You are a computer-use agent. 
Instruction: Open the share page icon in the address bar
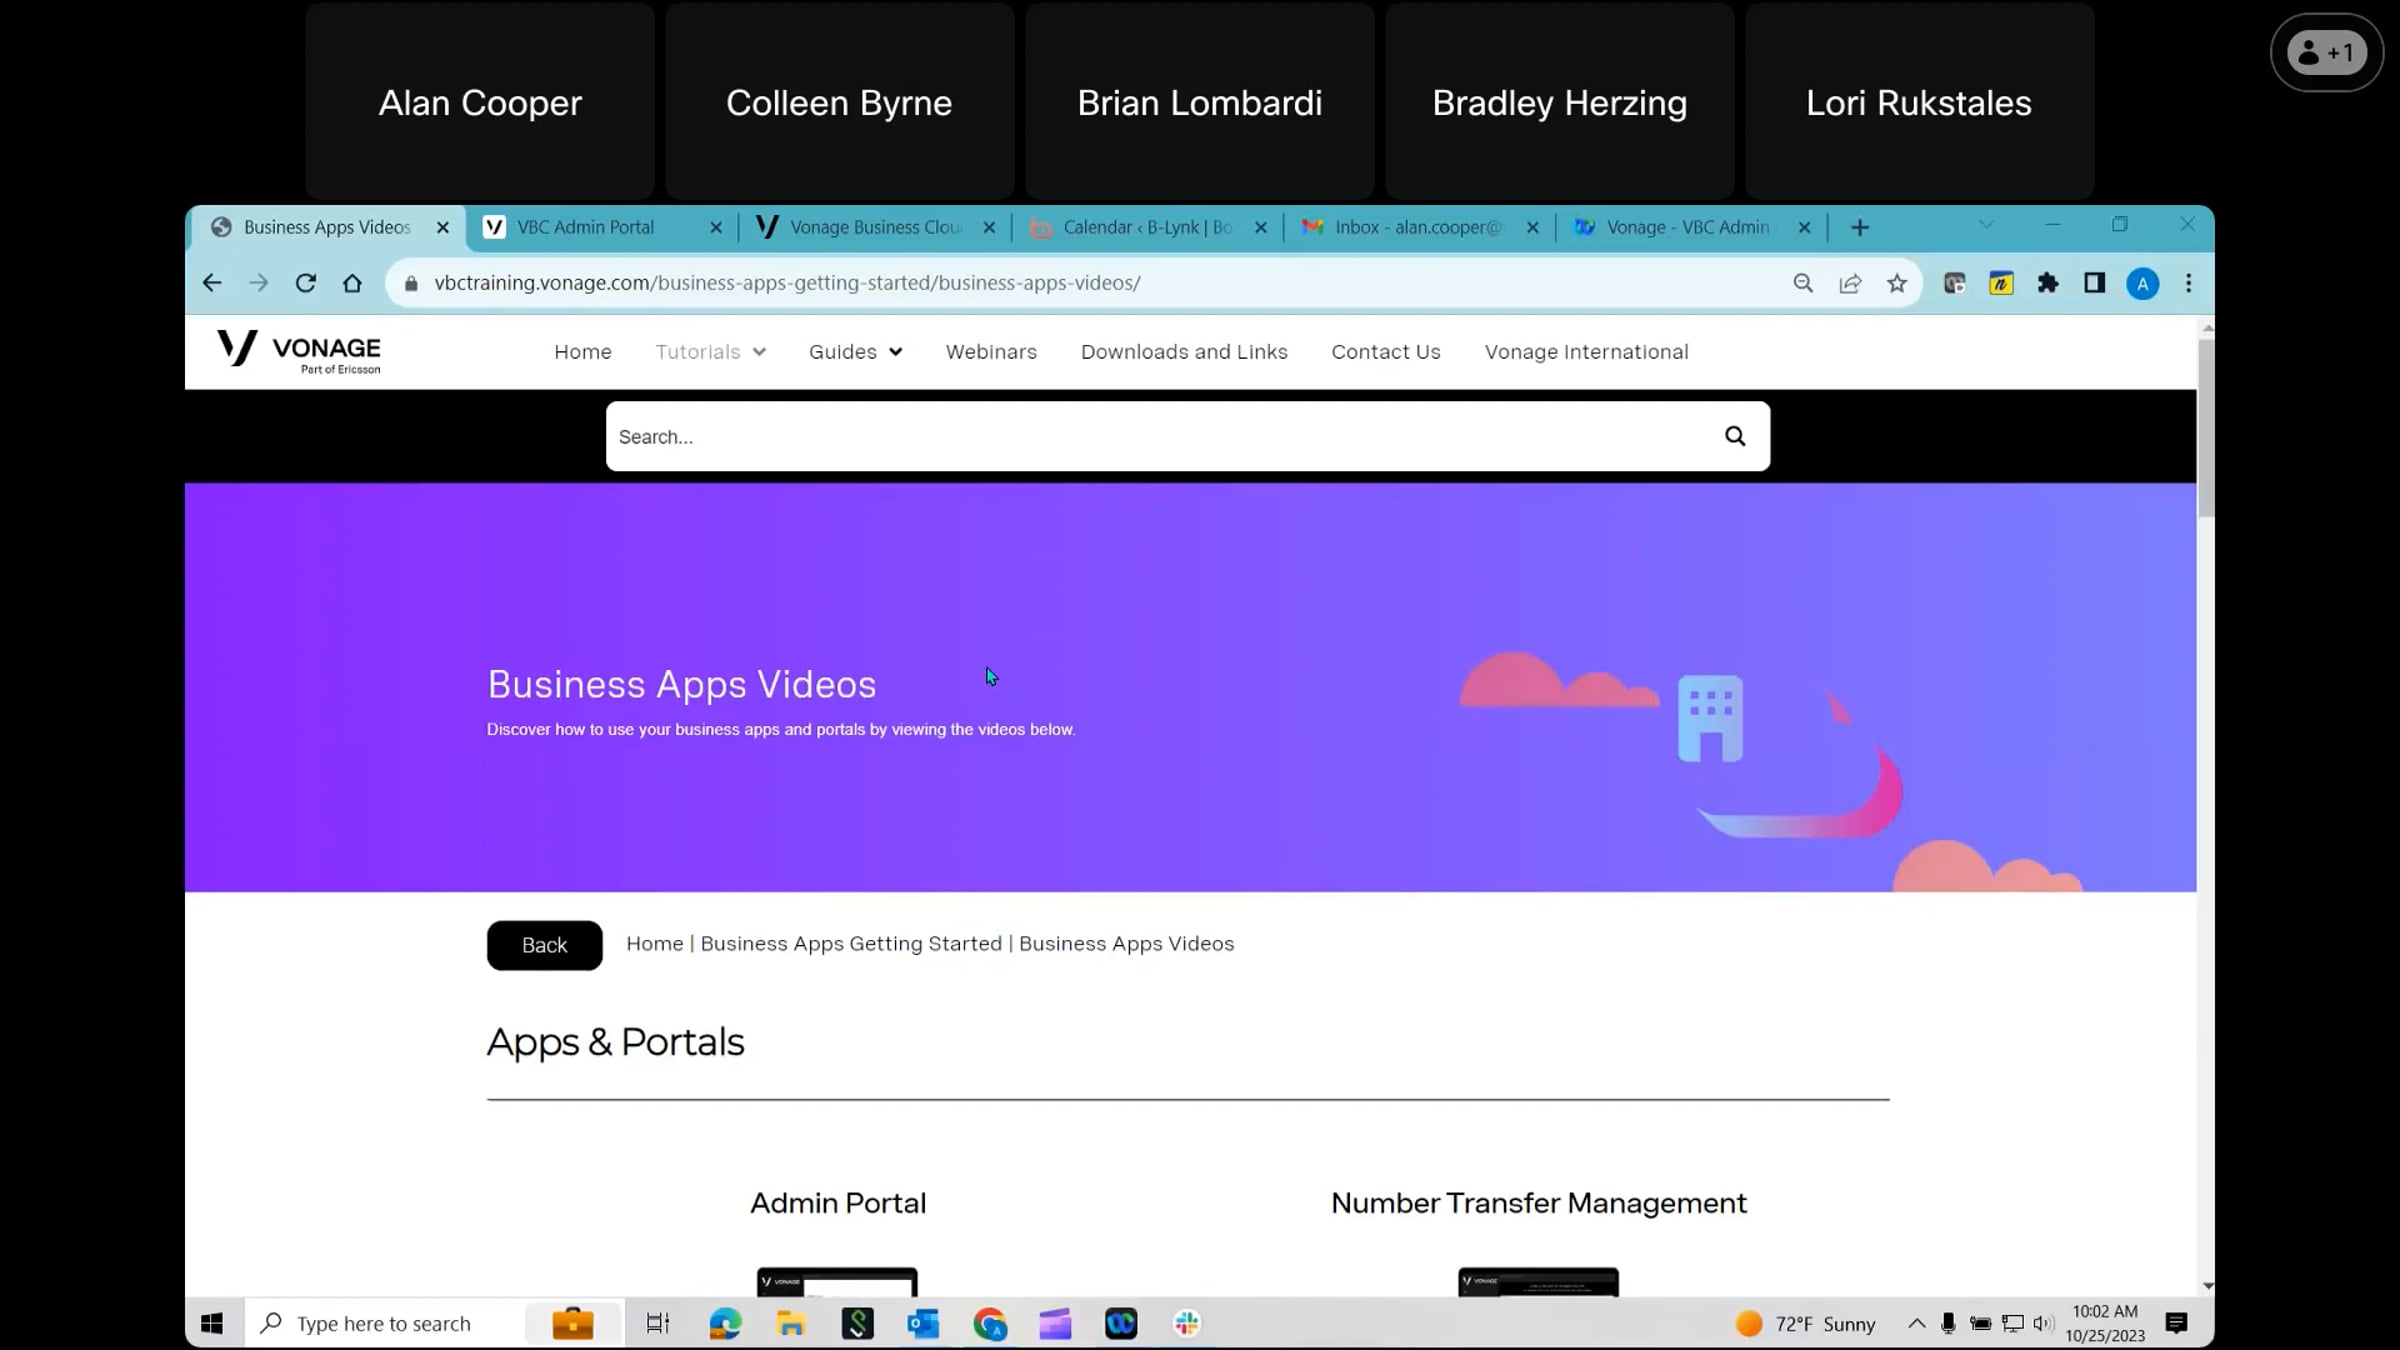(x=1849, y=283)
